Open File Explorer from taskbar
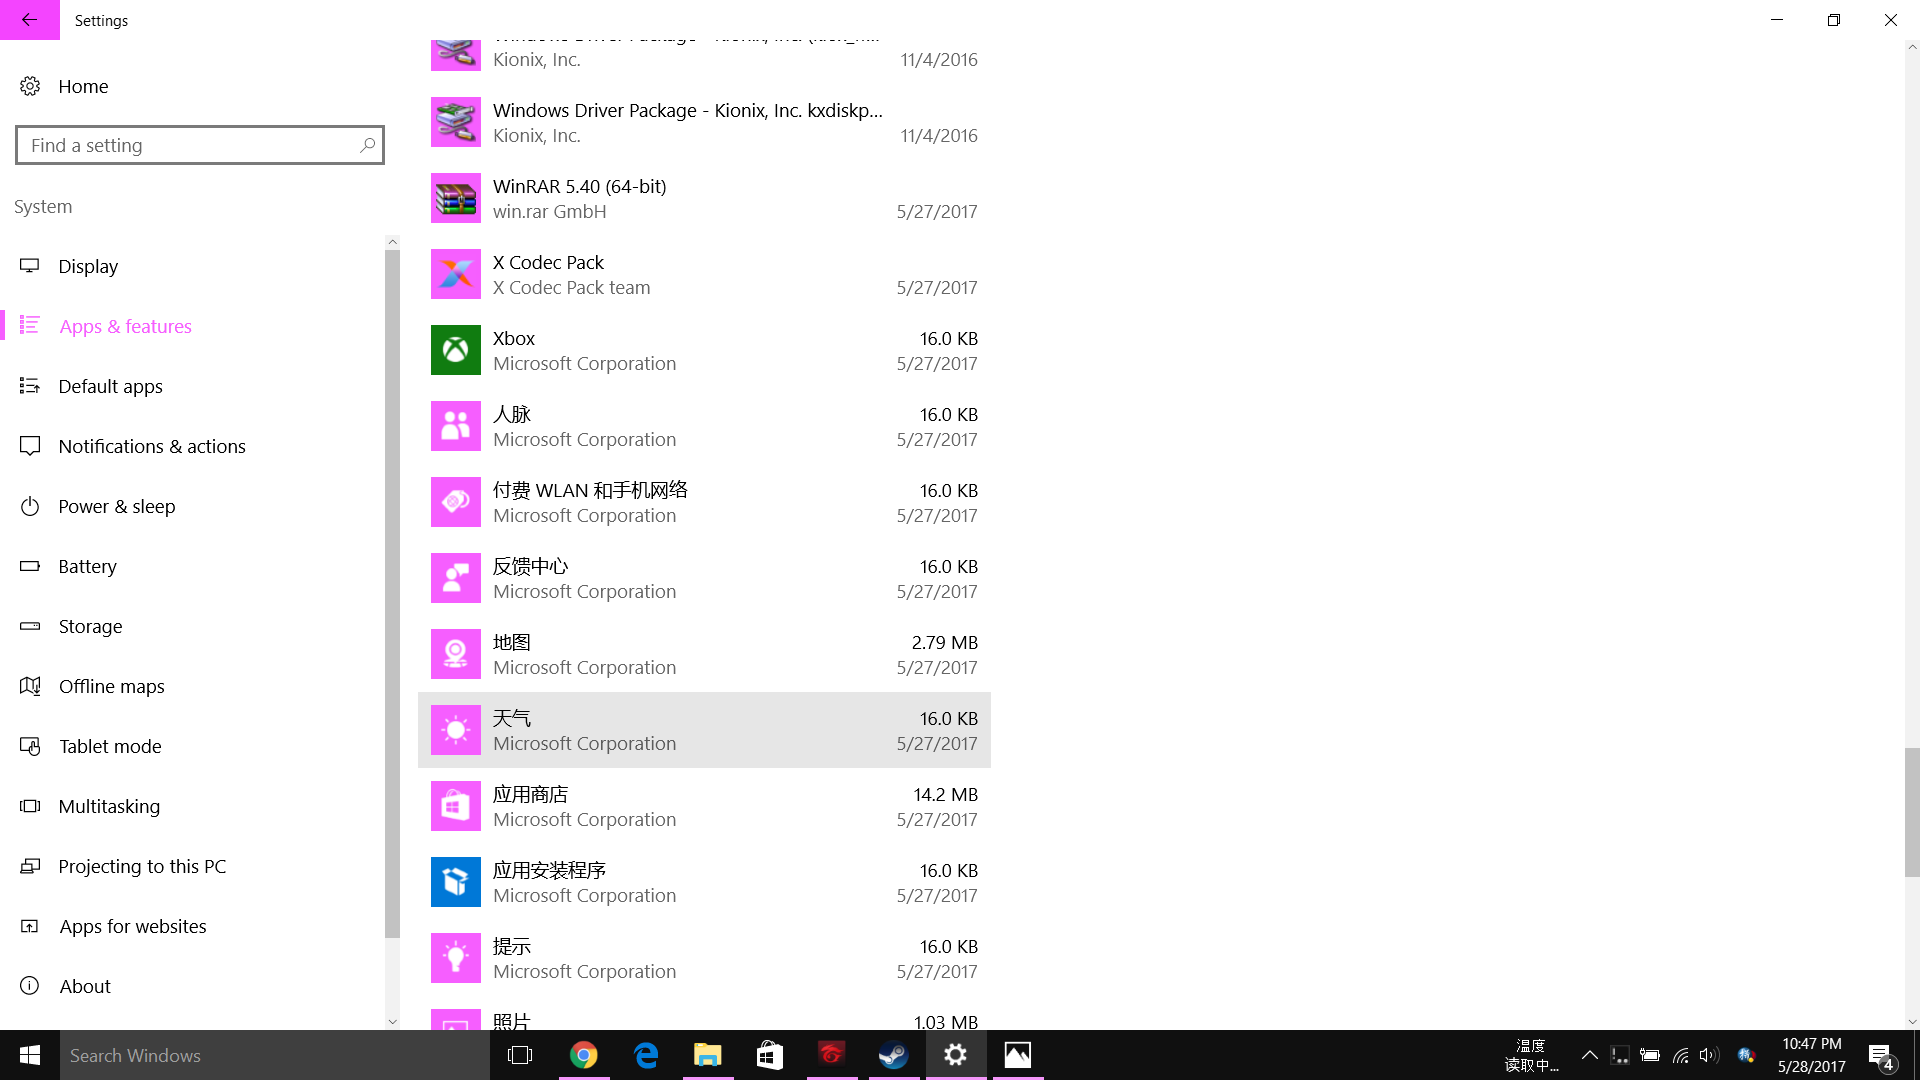This screenshot has width=1920, height=1080. (708, 1055)
